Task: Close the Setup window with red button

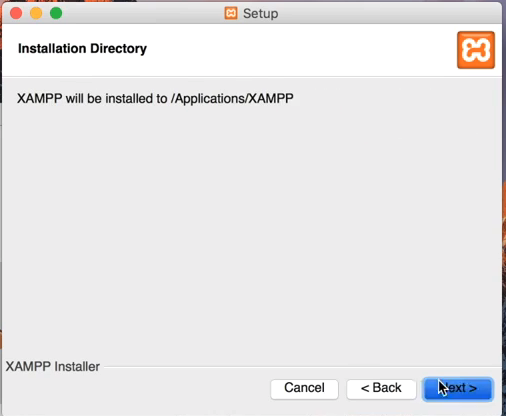Action: point(16,13)
